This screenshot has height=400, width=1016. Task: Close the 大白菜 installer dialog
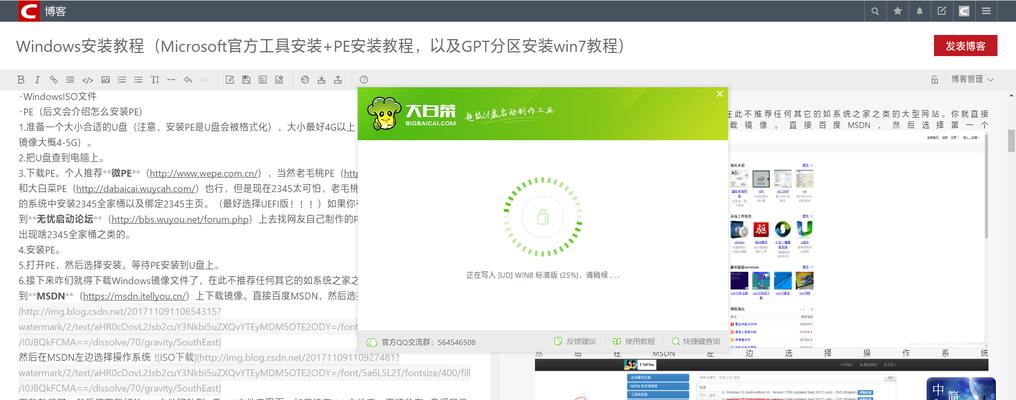click(x=719, y=94)
